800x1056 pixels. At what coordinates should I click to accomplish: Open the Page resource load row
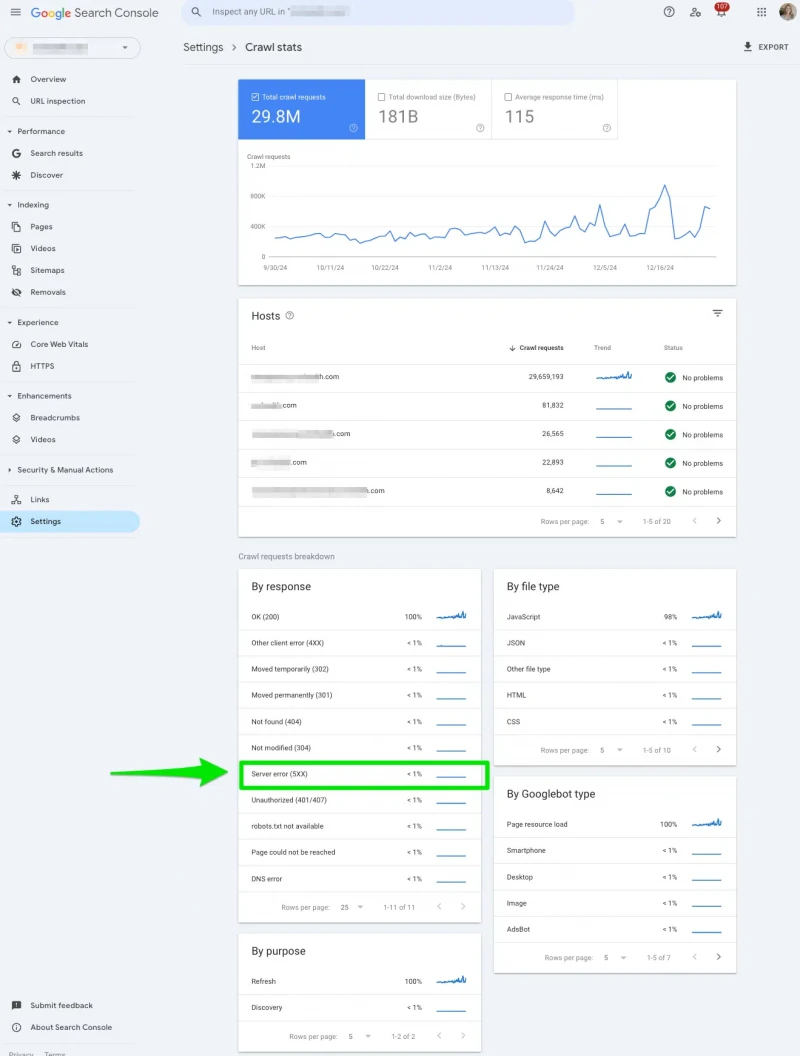click(x=614, y=824)
